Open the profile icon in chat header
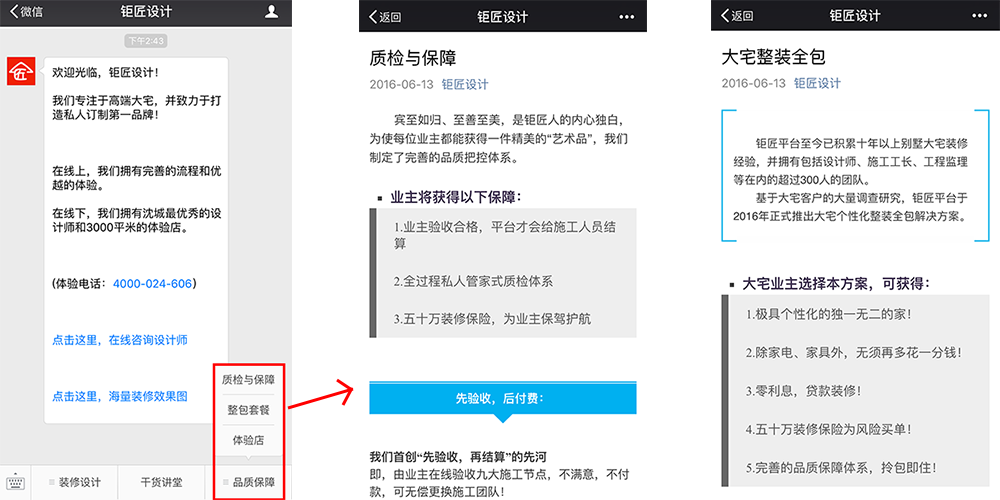The height and width of the screenshot is (500, 1000). [272, 12]
